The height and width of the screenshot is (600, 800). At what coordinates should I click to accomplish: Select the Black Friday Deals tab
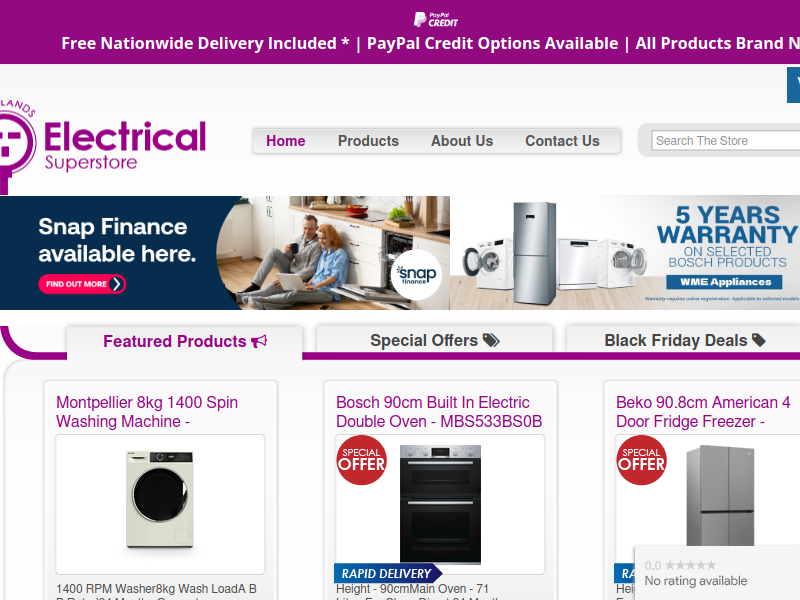684,340
